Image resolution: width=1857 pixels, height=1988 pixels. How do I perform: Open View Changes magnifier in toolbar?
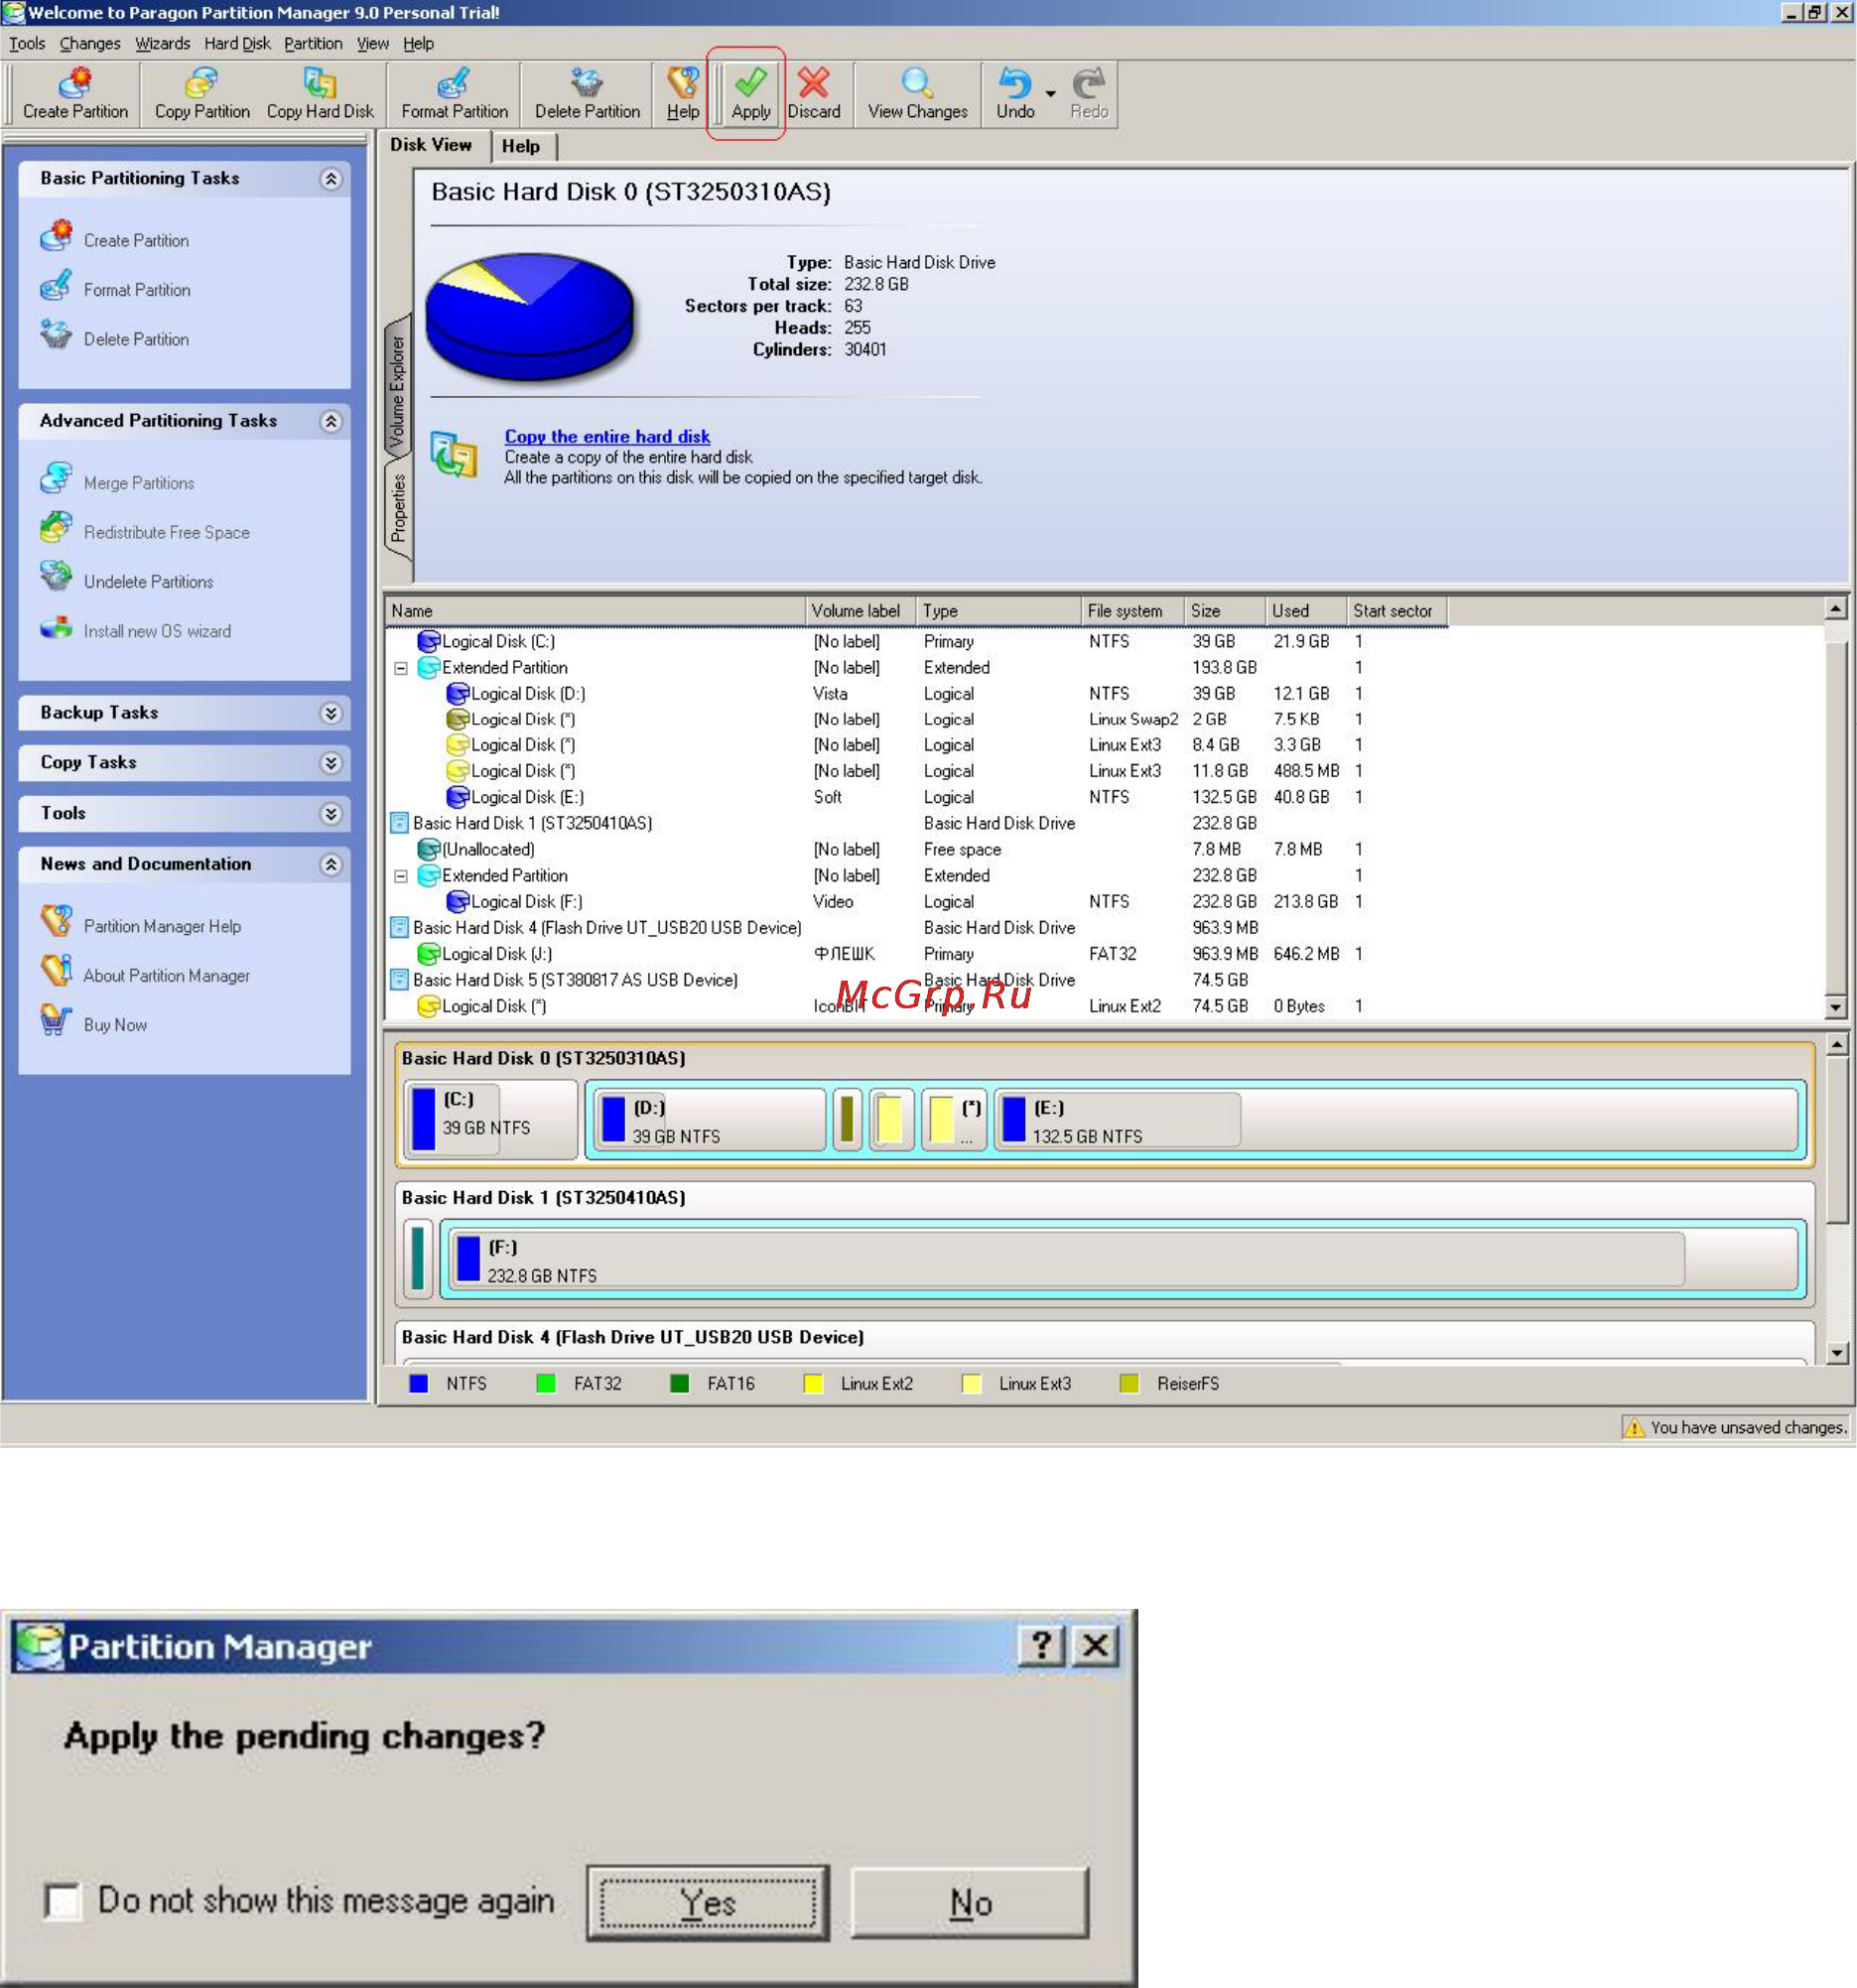coord(917,94)
